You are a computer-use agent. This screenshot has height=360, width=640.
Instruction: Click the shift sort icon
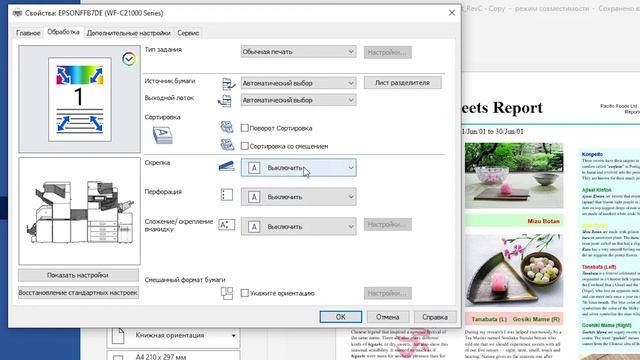227,145
